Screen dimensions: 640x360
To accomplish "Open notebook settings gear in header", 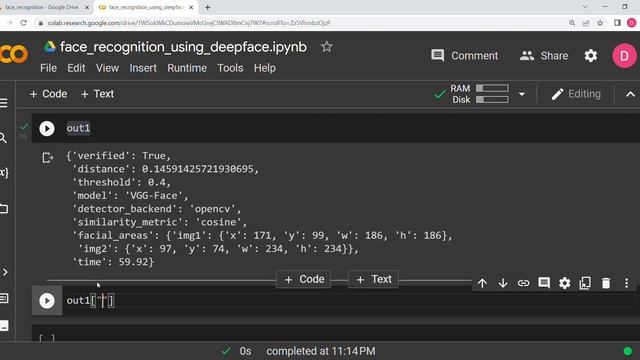I will [x=591, y=56].
